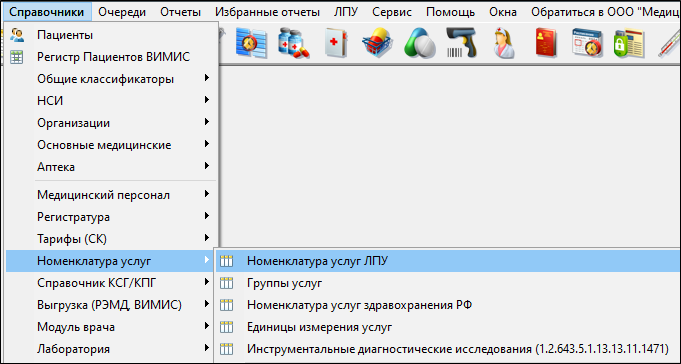Screen dimensions: 681x364
Task: Click the green padlock with document icon
Action: [x=629, y=43]
